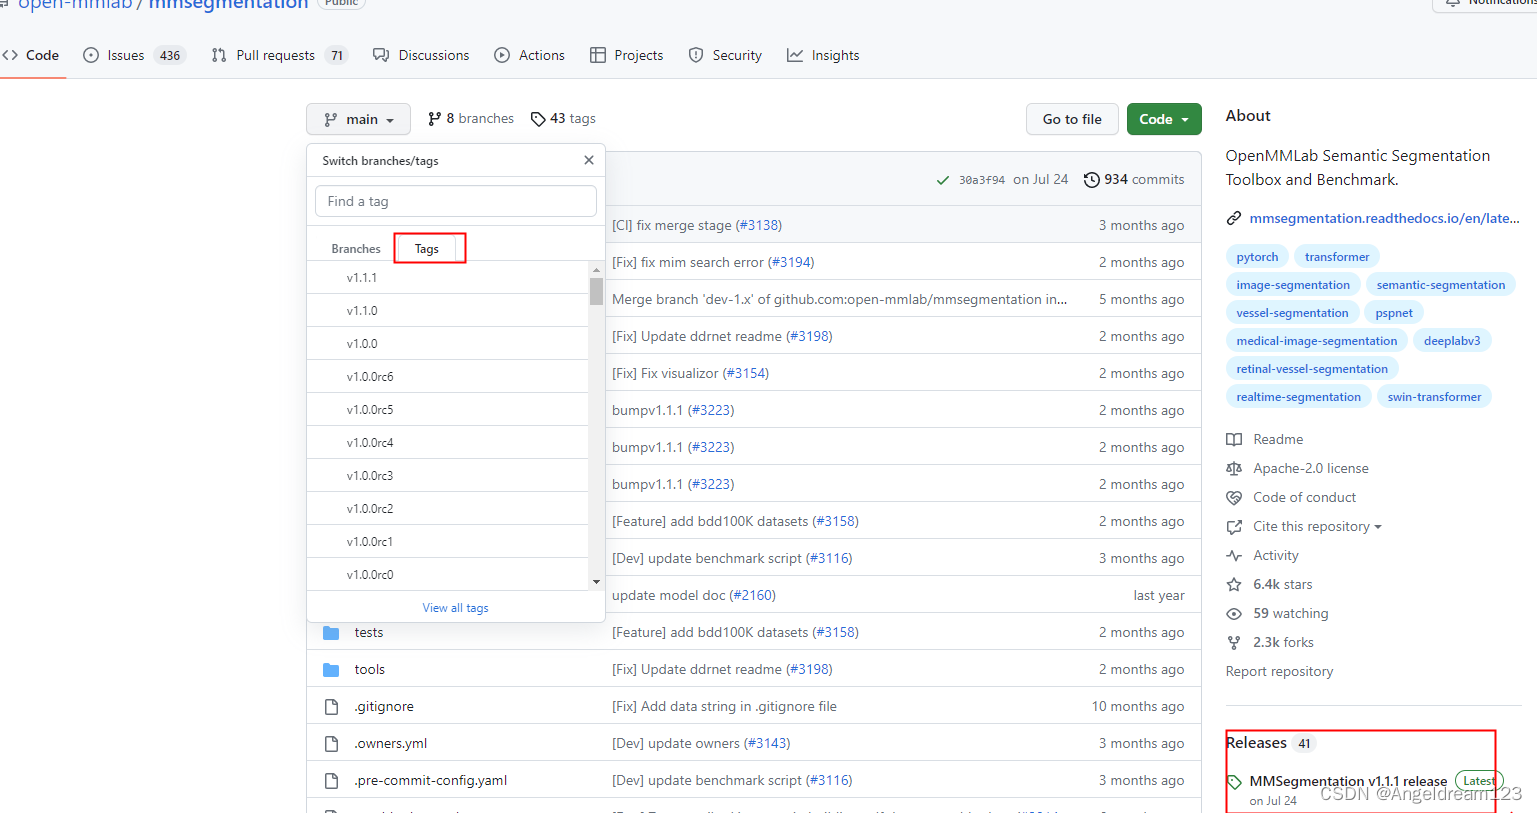Click the Go to file button
This screenshot has width=1537, height=813.
(x=1072, y=119)
